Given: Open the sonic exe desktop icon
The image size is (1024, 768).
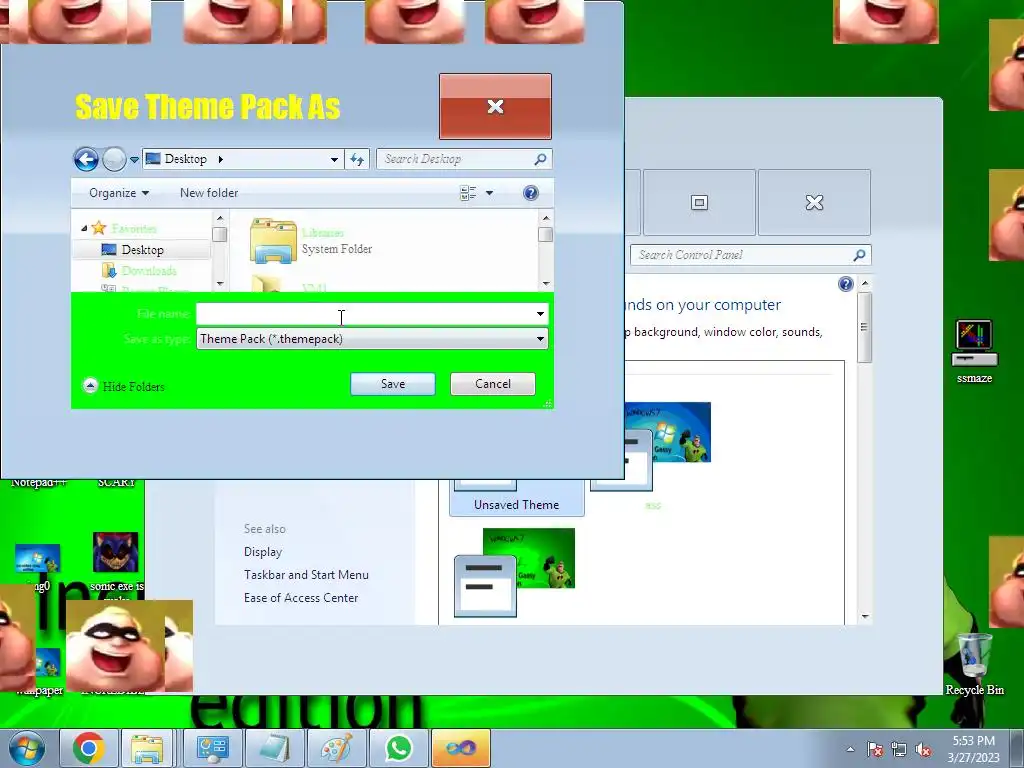Looking at the screenshot, I should pyautogui.click(x=116, y=563).
